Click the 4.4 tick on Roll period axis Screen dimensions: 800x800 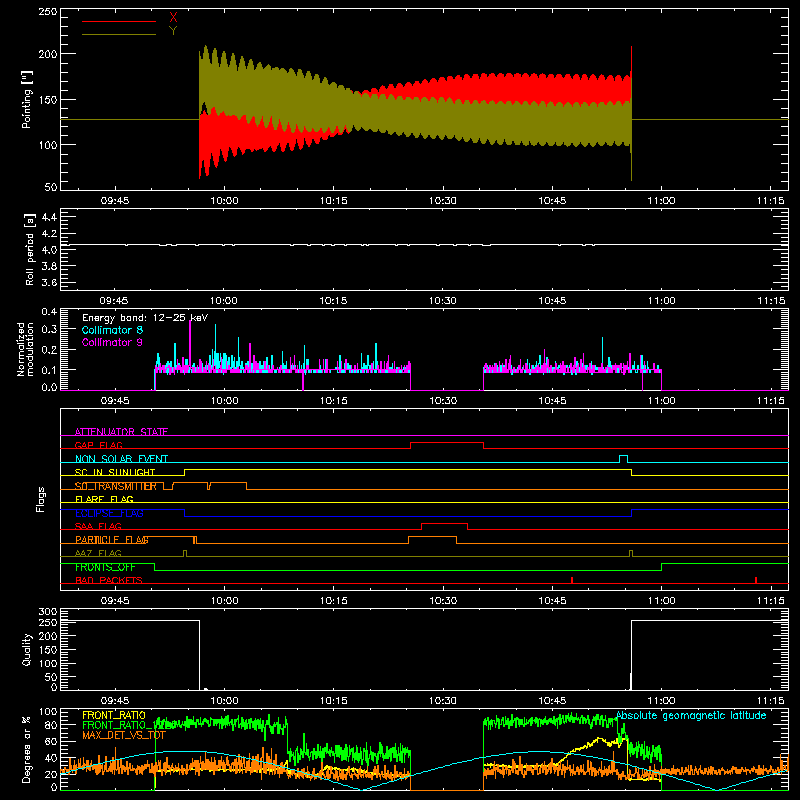pyautogui.click(x=49, y=217)
